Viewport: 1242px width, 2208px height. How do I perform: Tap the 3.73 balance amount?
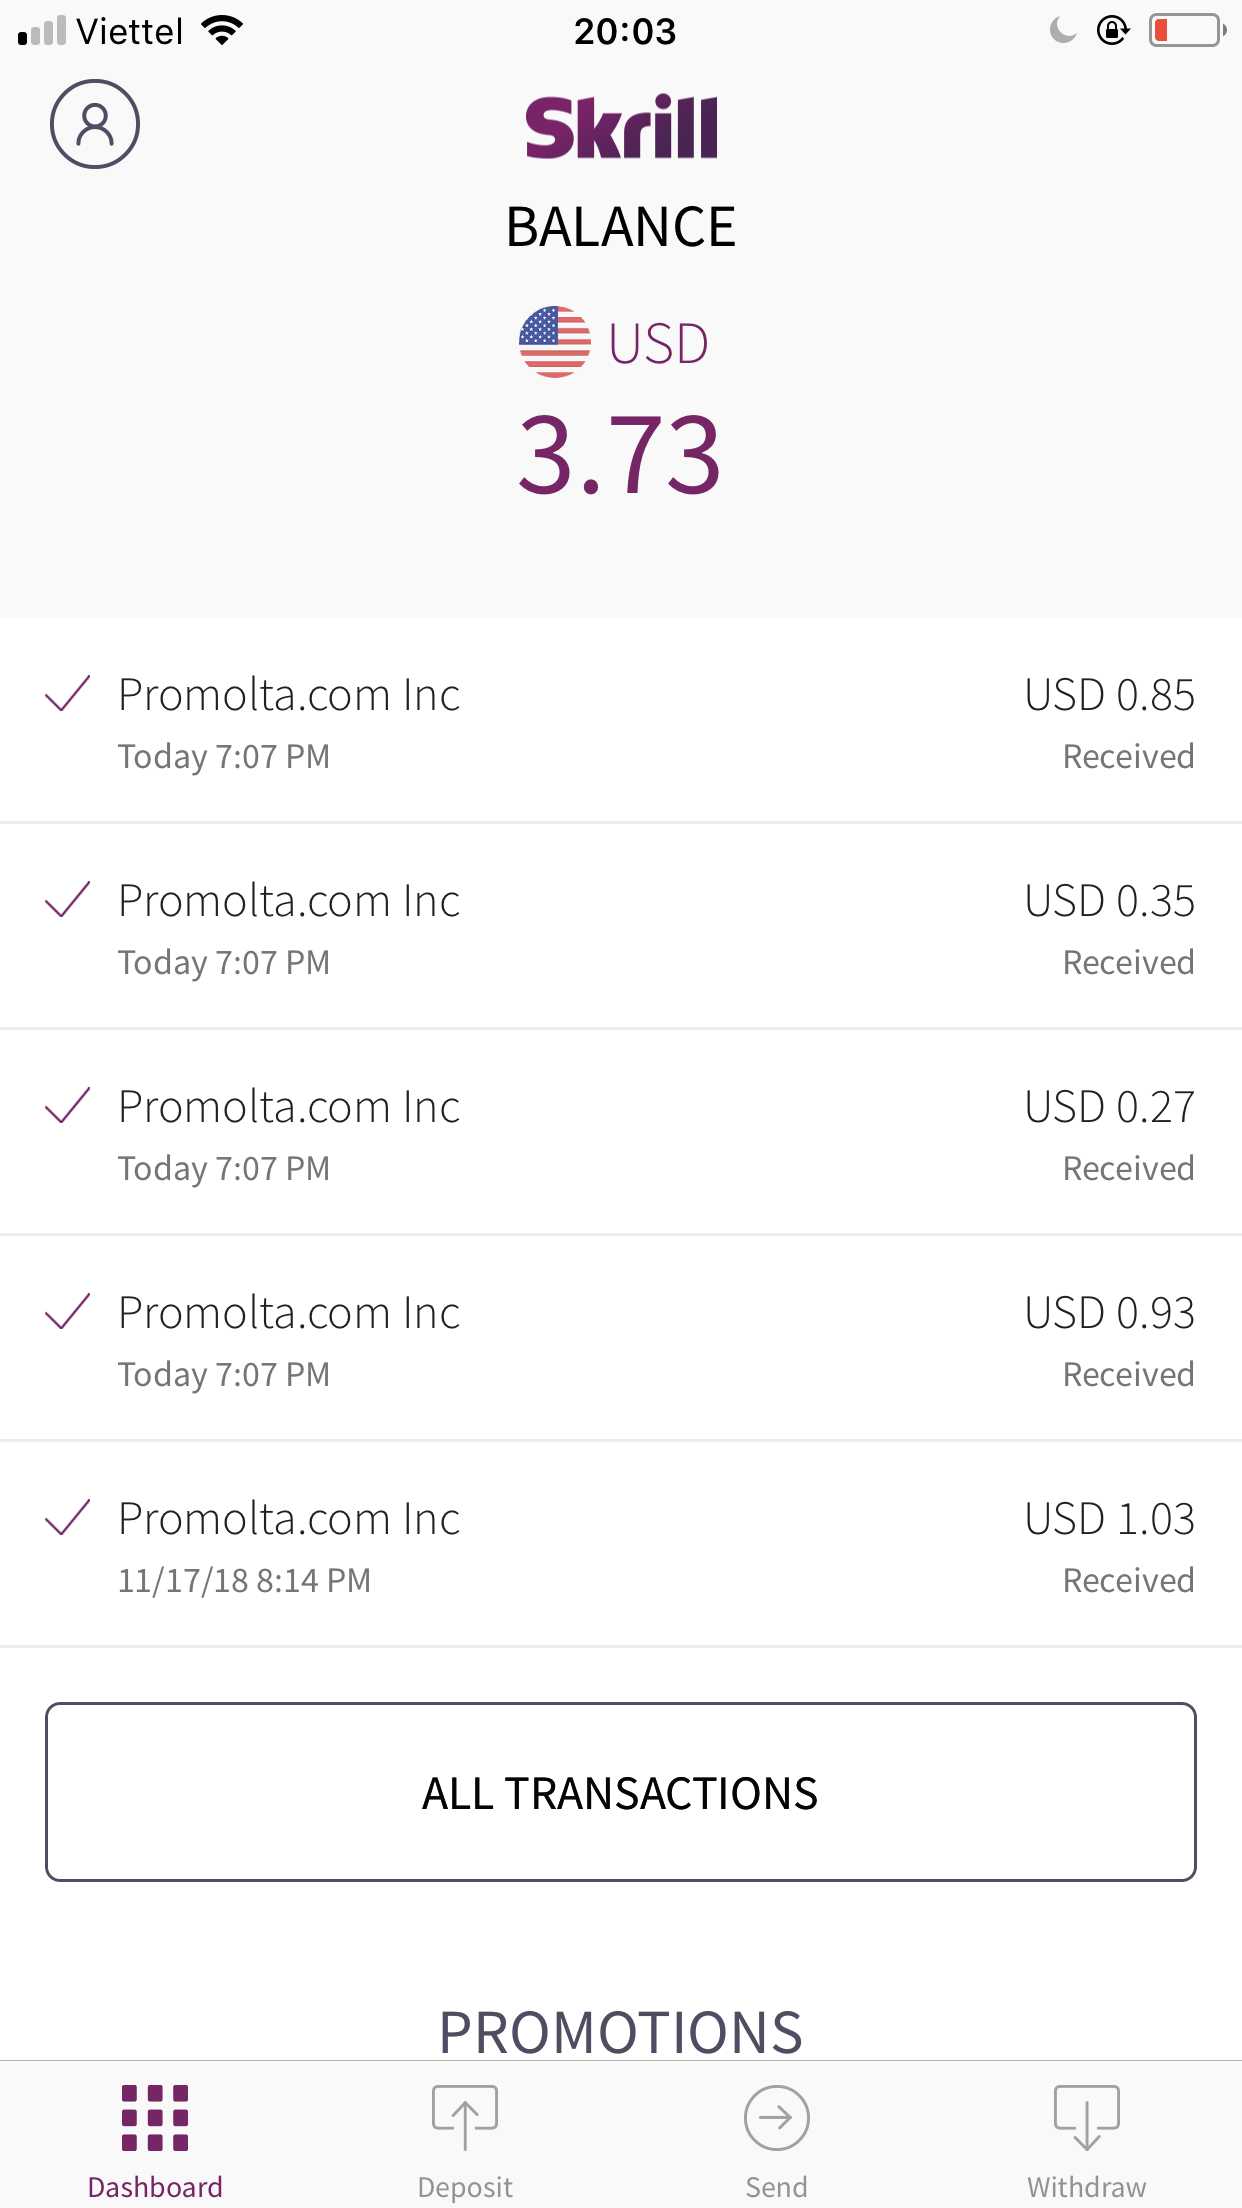tap(620, 456)
